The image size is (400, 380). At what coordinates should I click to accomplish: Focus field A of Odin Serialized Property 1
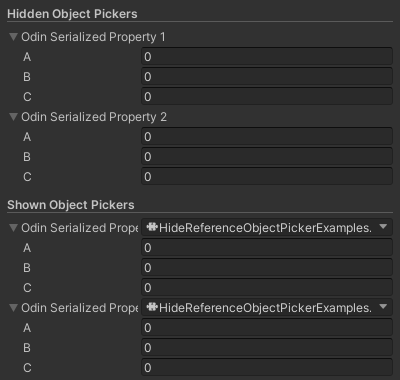(x=267, y=56)
